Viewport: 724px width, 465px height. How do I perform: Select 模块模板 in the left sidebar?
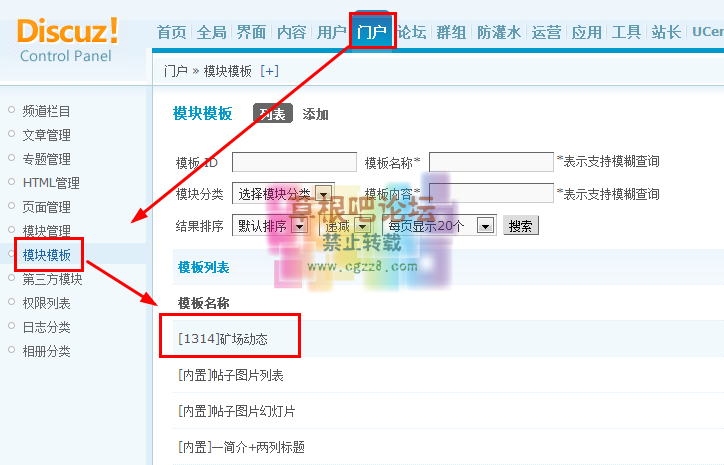[x=46, y=255]
